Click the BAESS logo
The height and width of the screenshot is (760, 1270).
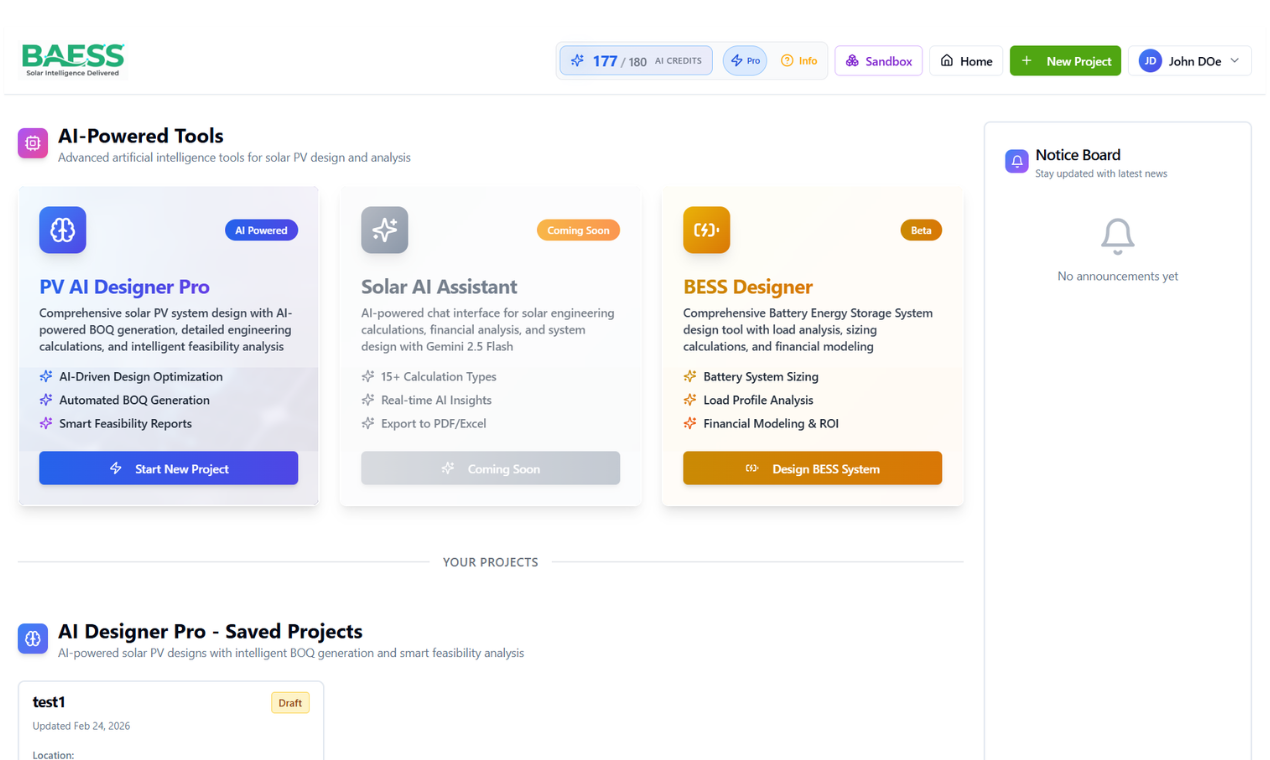click(x=73, y=60)
